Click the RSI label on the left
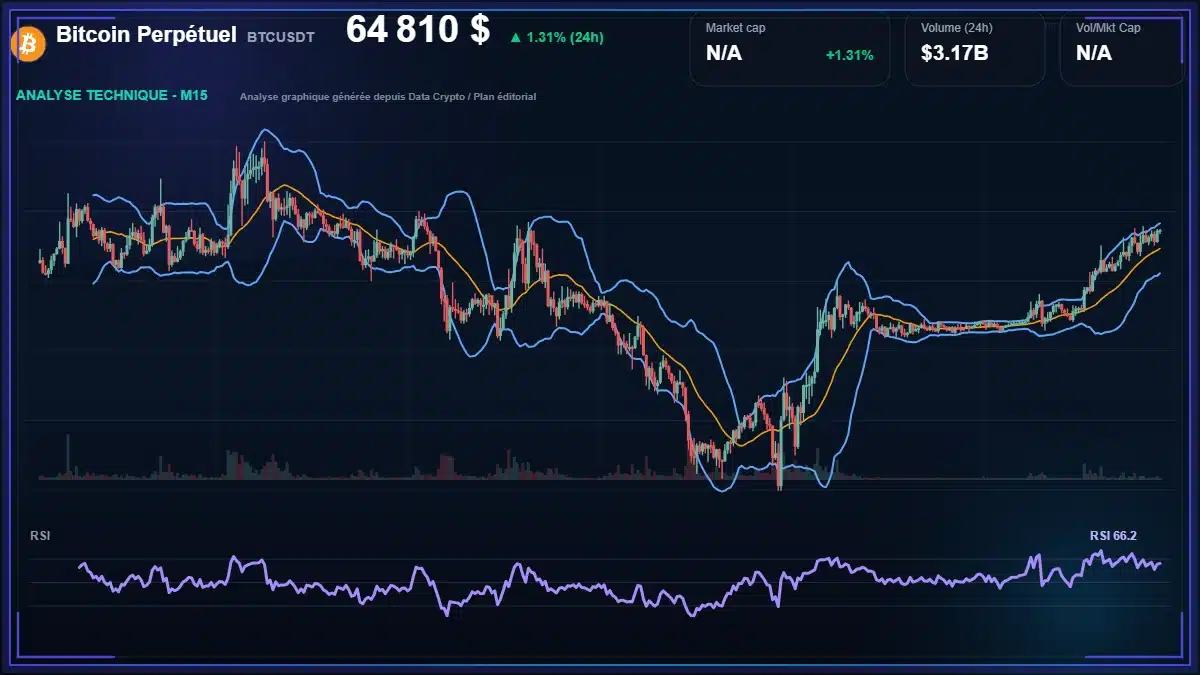The width and height of the screenshot is (1200, 675). [x=40, y=536]
